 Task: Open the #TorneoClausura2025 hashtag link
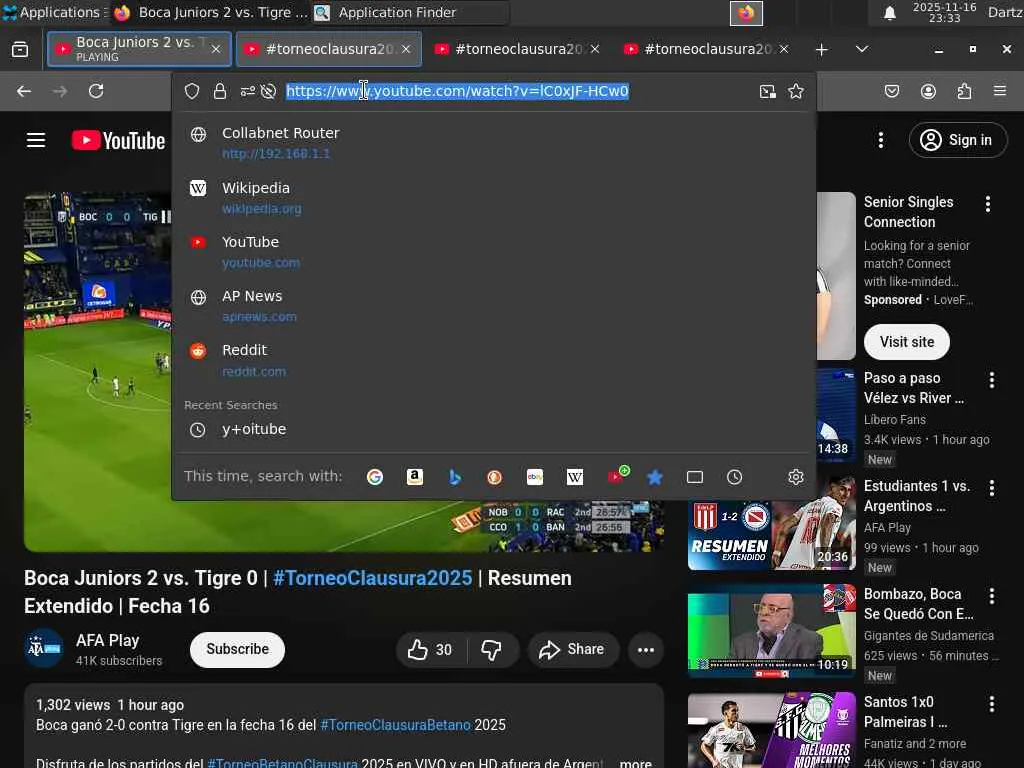click(372, 578)
